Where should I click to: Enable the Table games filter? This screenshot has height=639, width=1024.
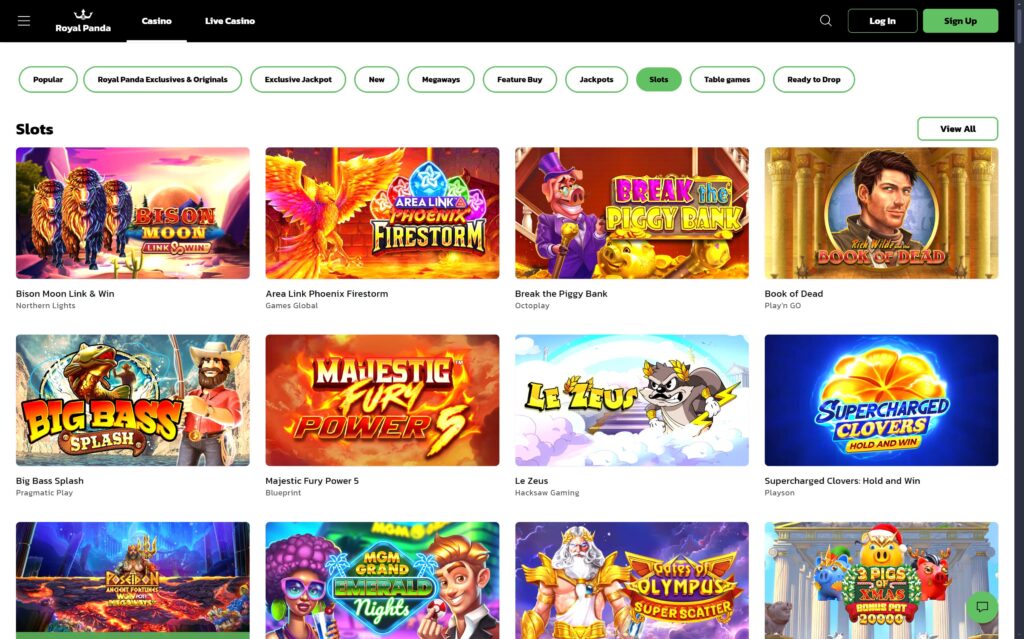click(x=727, y=79)
